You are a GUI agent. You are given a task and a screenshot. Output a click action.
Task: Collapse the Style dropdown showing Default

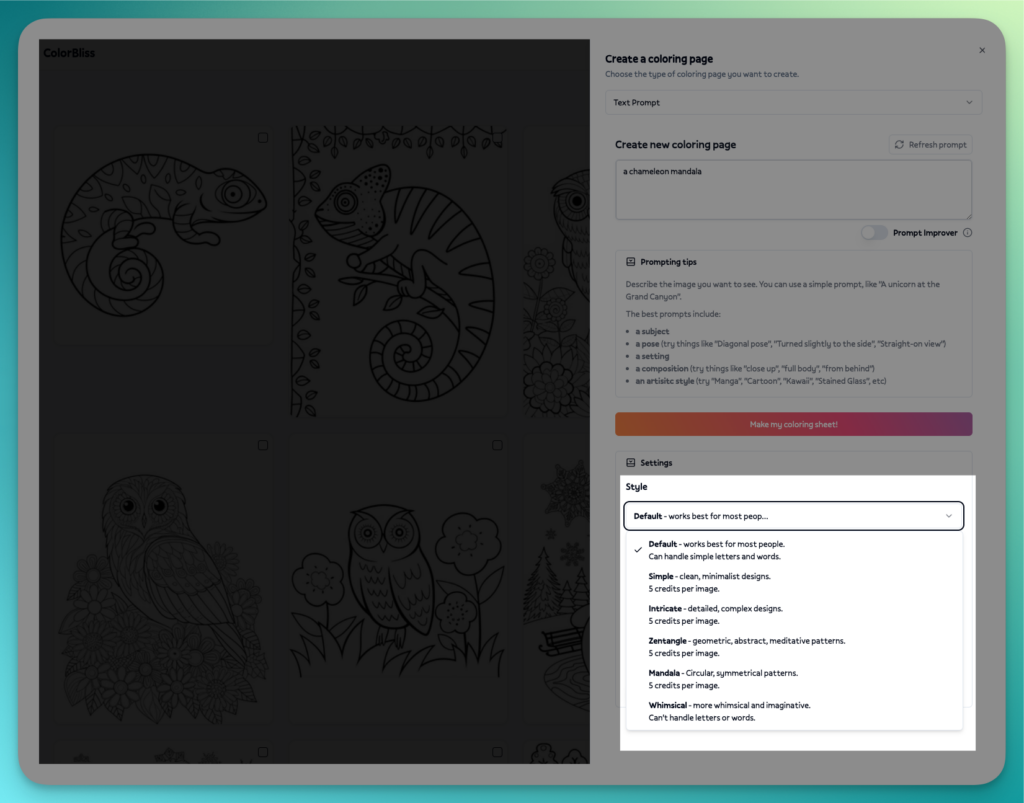pos(793,516)
